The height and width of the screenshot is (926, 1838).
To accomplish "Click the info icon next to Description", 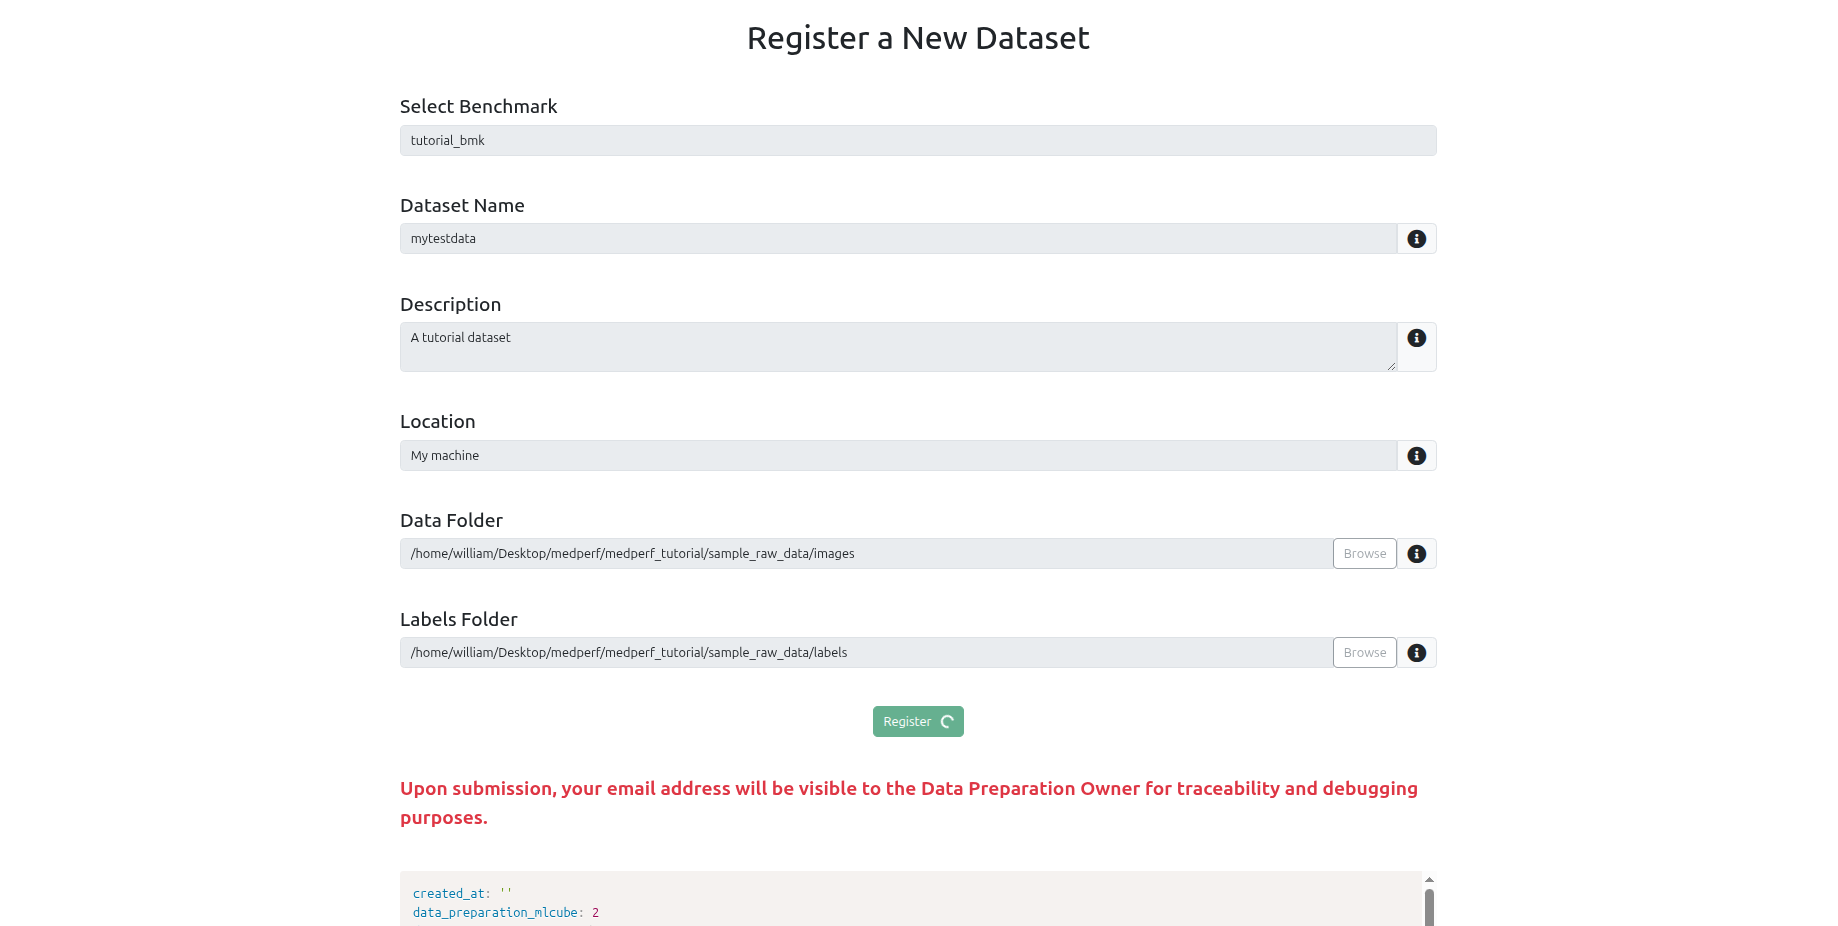I will 1416,338.
